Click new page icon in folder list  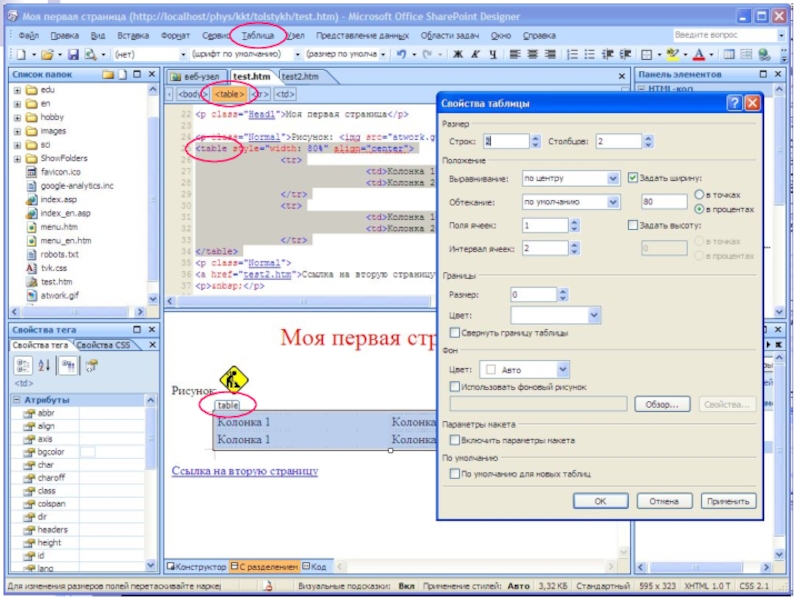(122, 74)
